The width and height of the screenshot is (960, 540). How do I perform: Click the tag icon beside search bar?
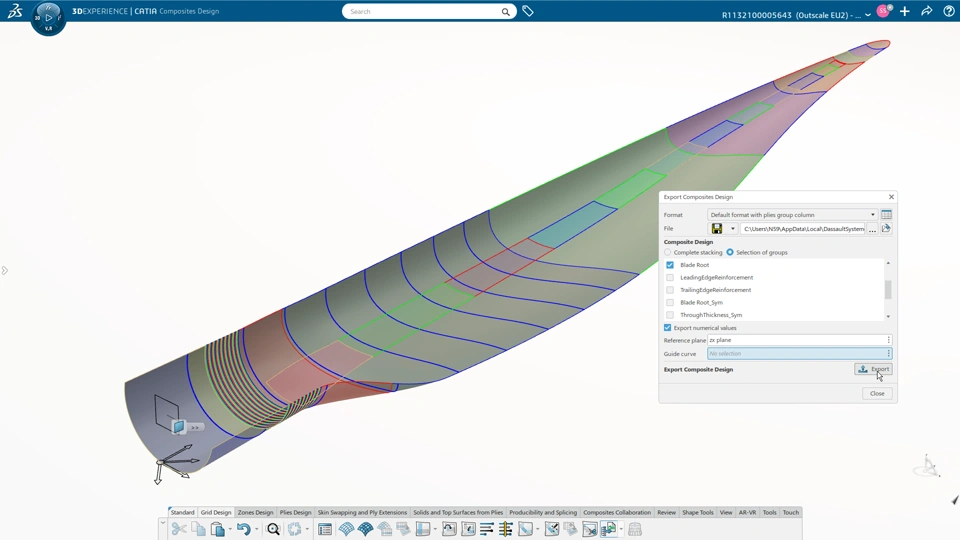[x=528, y=12]
